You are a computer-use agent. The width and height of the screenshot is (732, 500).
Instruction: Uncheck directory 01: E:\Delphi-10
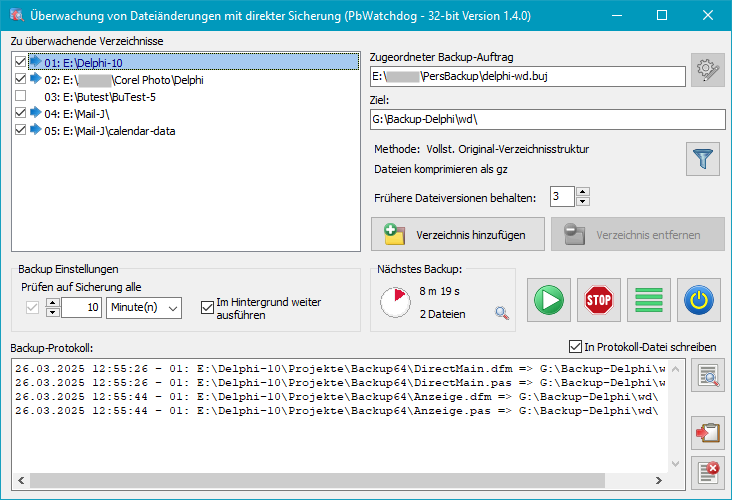(21, 61)
